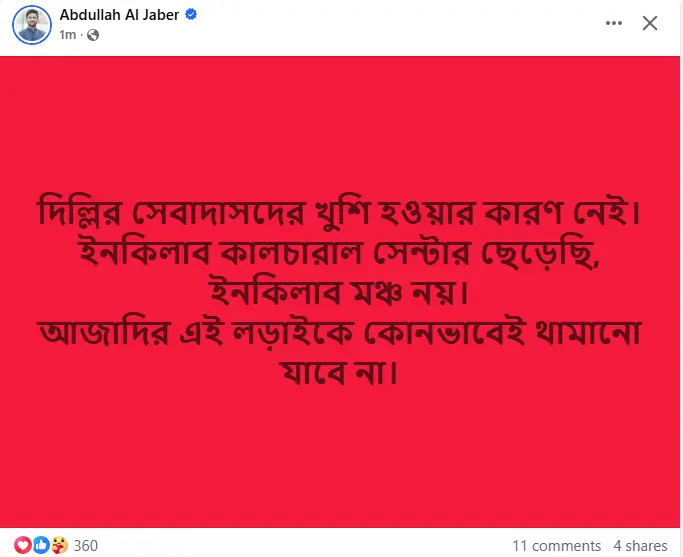The height and width of the screenshot is (557, 683).
Task: Click the Abdullah Al Jaber name link
Action: tap(119, 15)
